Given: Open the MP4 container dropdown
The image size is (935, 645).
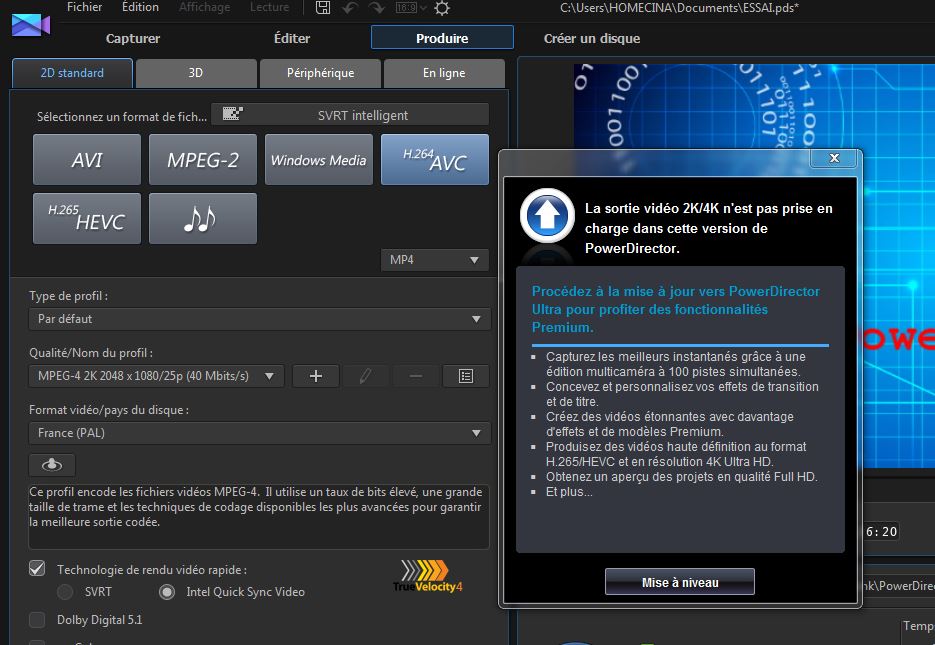Looking at the screenshot, I should pyautogui.click(x=435, y=260).
